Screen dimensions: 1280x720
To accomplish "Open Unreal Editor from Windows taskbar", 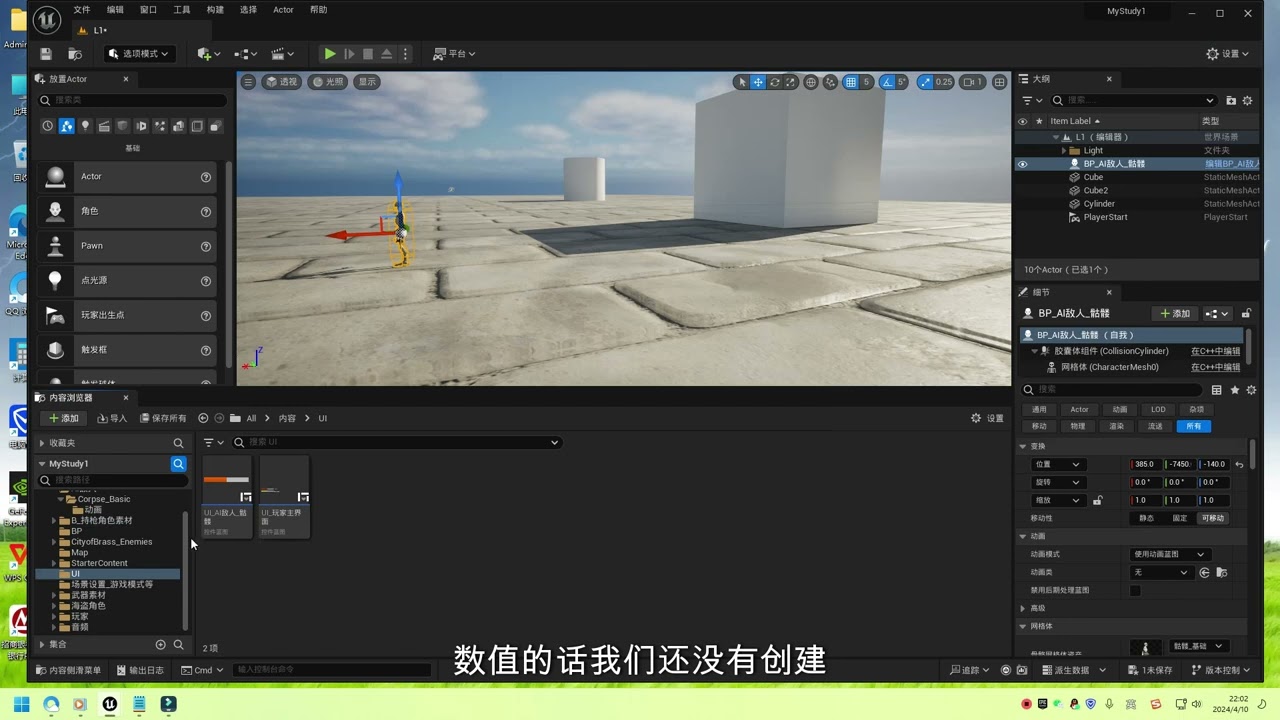I will 110,704.
